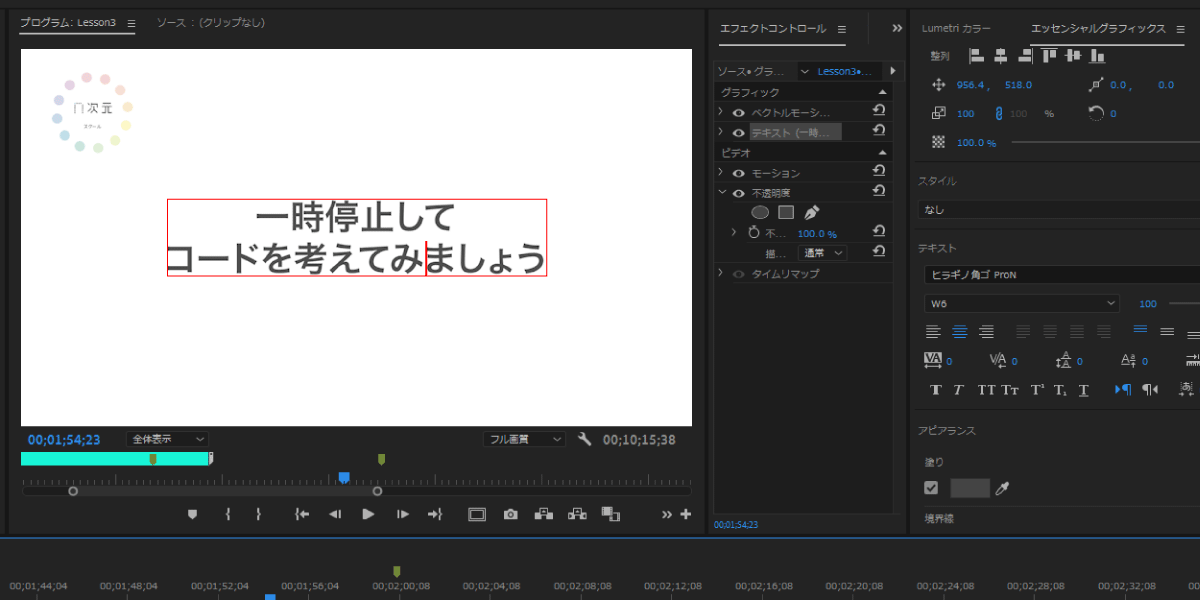The image size is (1200, 600).
Task: Toggle visibility of the テキスト layer effect
Action: (x=739, y=132)
